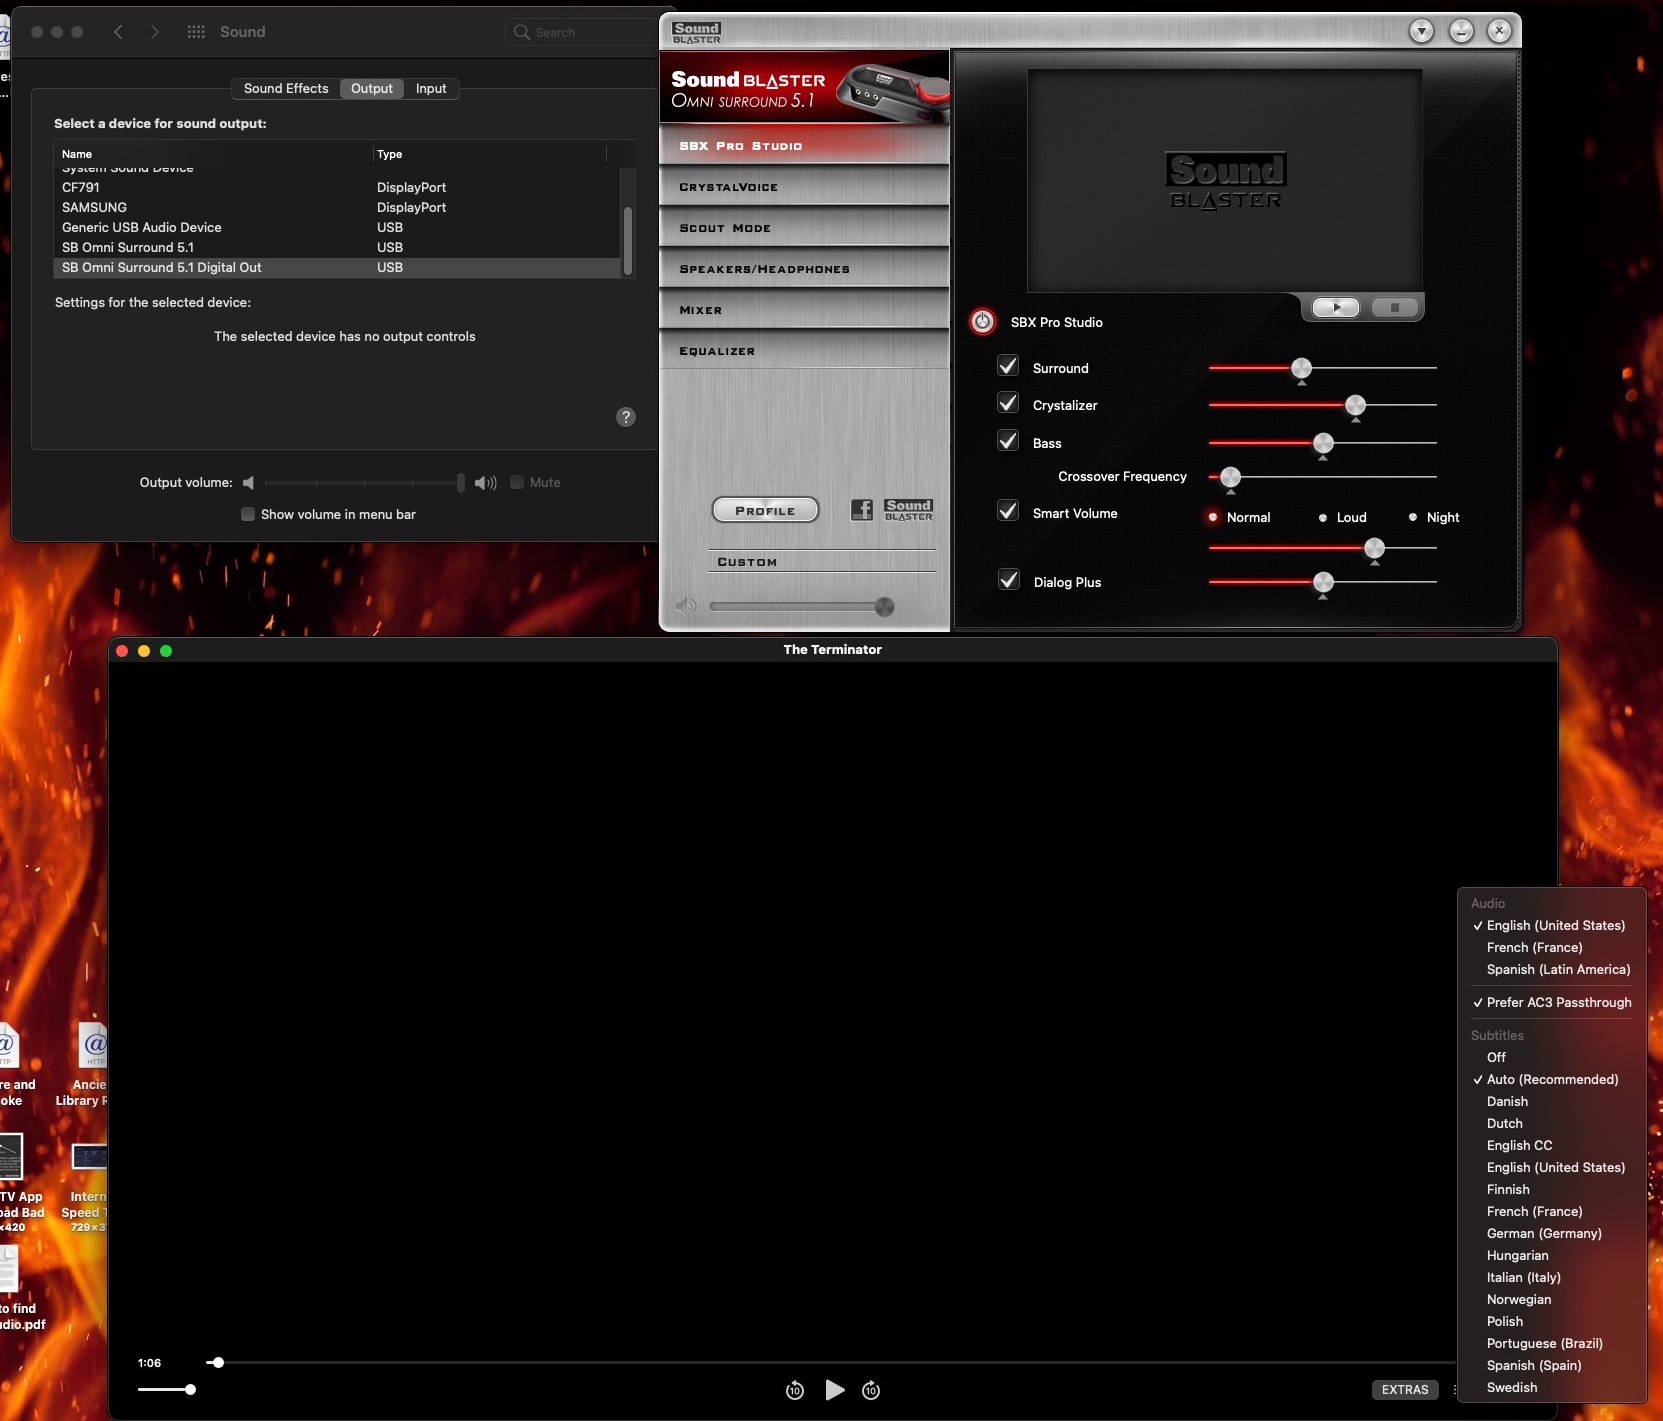The height and width of the screenshot is (1421, 1663).
Task: Toggle Show volume in menu bar checkbox
Action: click(x=248, y=514)
